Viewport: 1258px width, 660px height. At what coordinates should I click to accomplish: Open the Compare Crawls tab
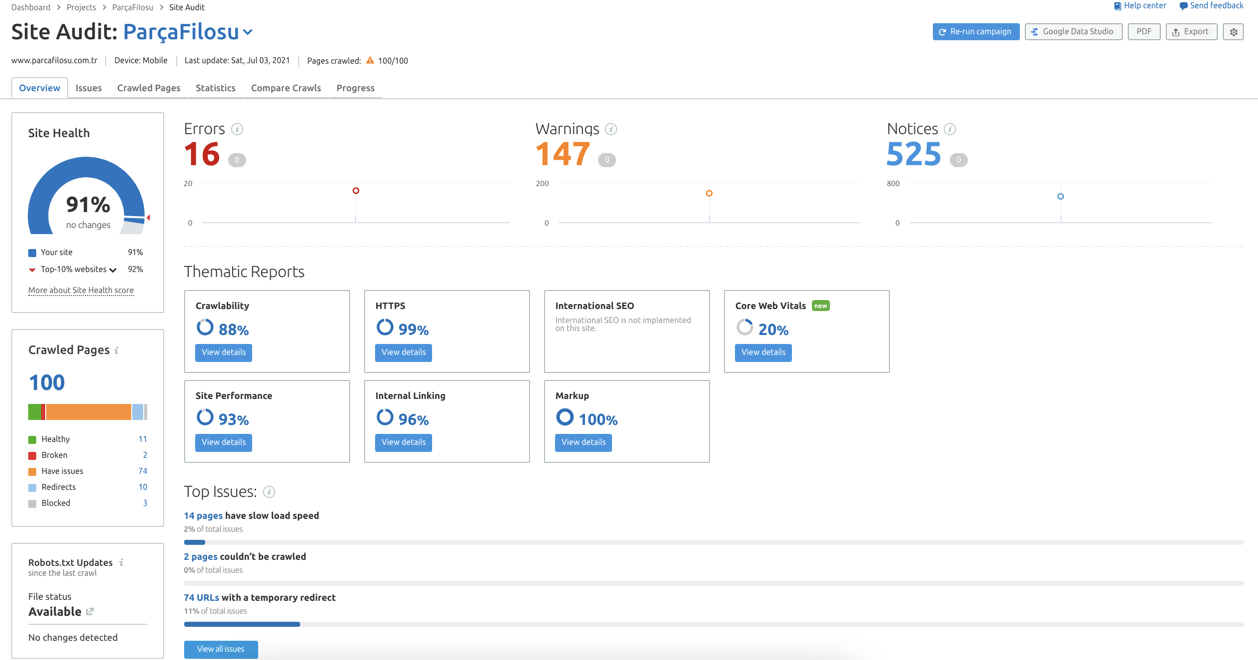click(x=286, y=88)
